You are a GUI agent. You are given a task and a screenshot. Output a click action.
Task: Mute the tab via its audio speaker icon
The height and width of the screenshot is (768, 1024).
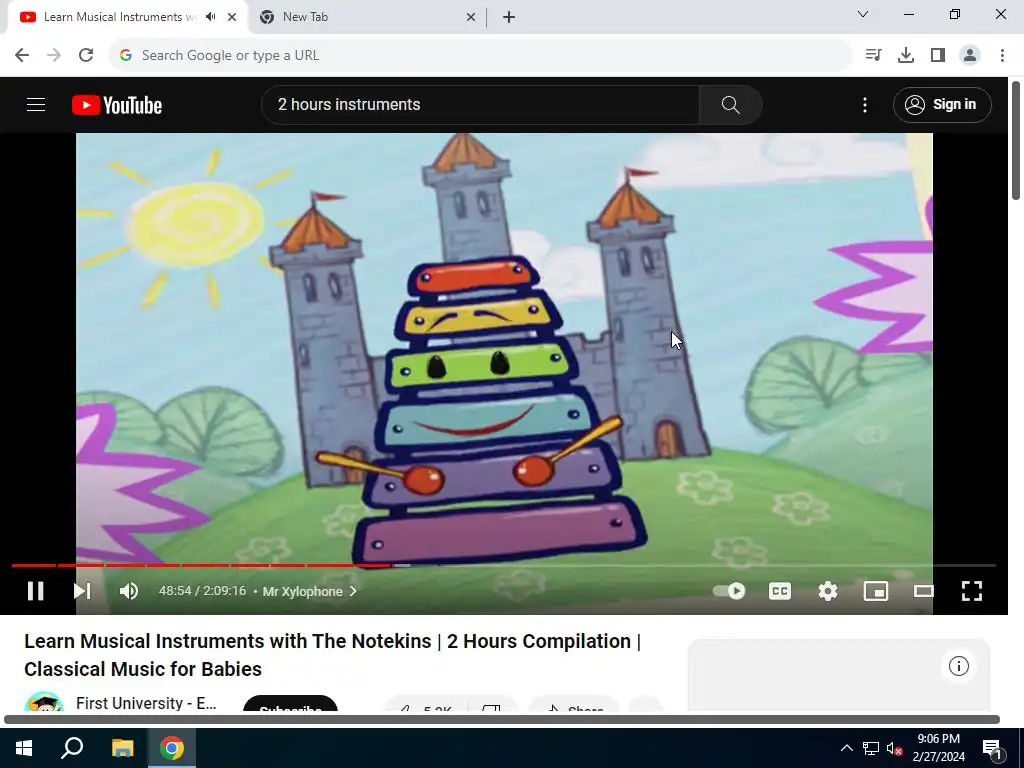210,17
